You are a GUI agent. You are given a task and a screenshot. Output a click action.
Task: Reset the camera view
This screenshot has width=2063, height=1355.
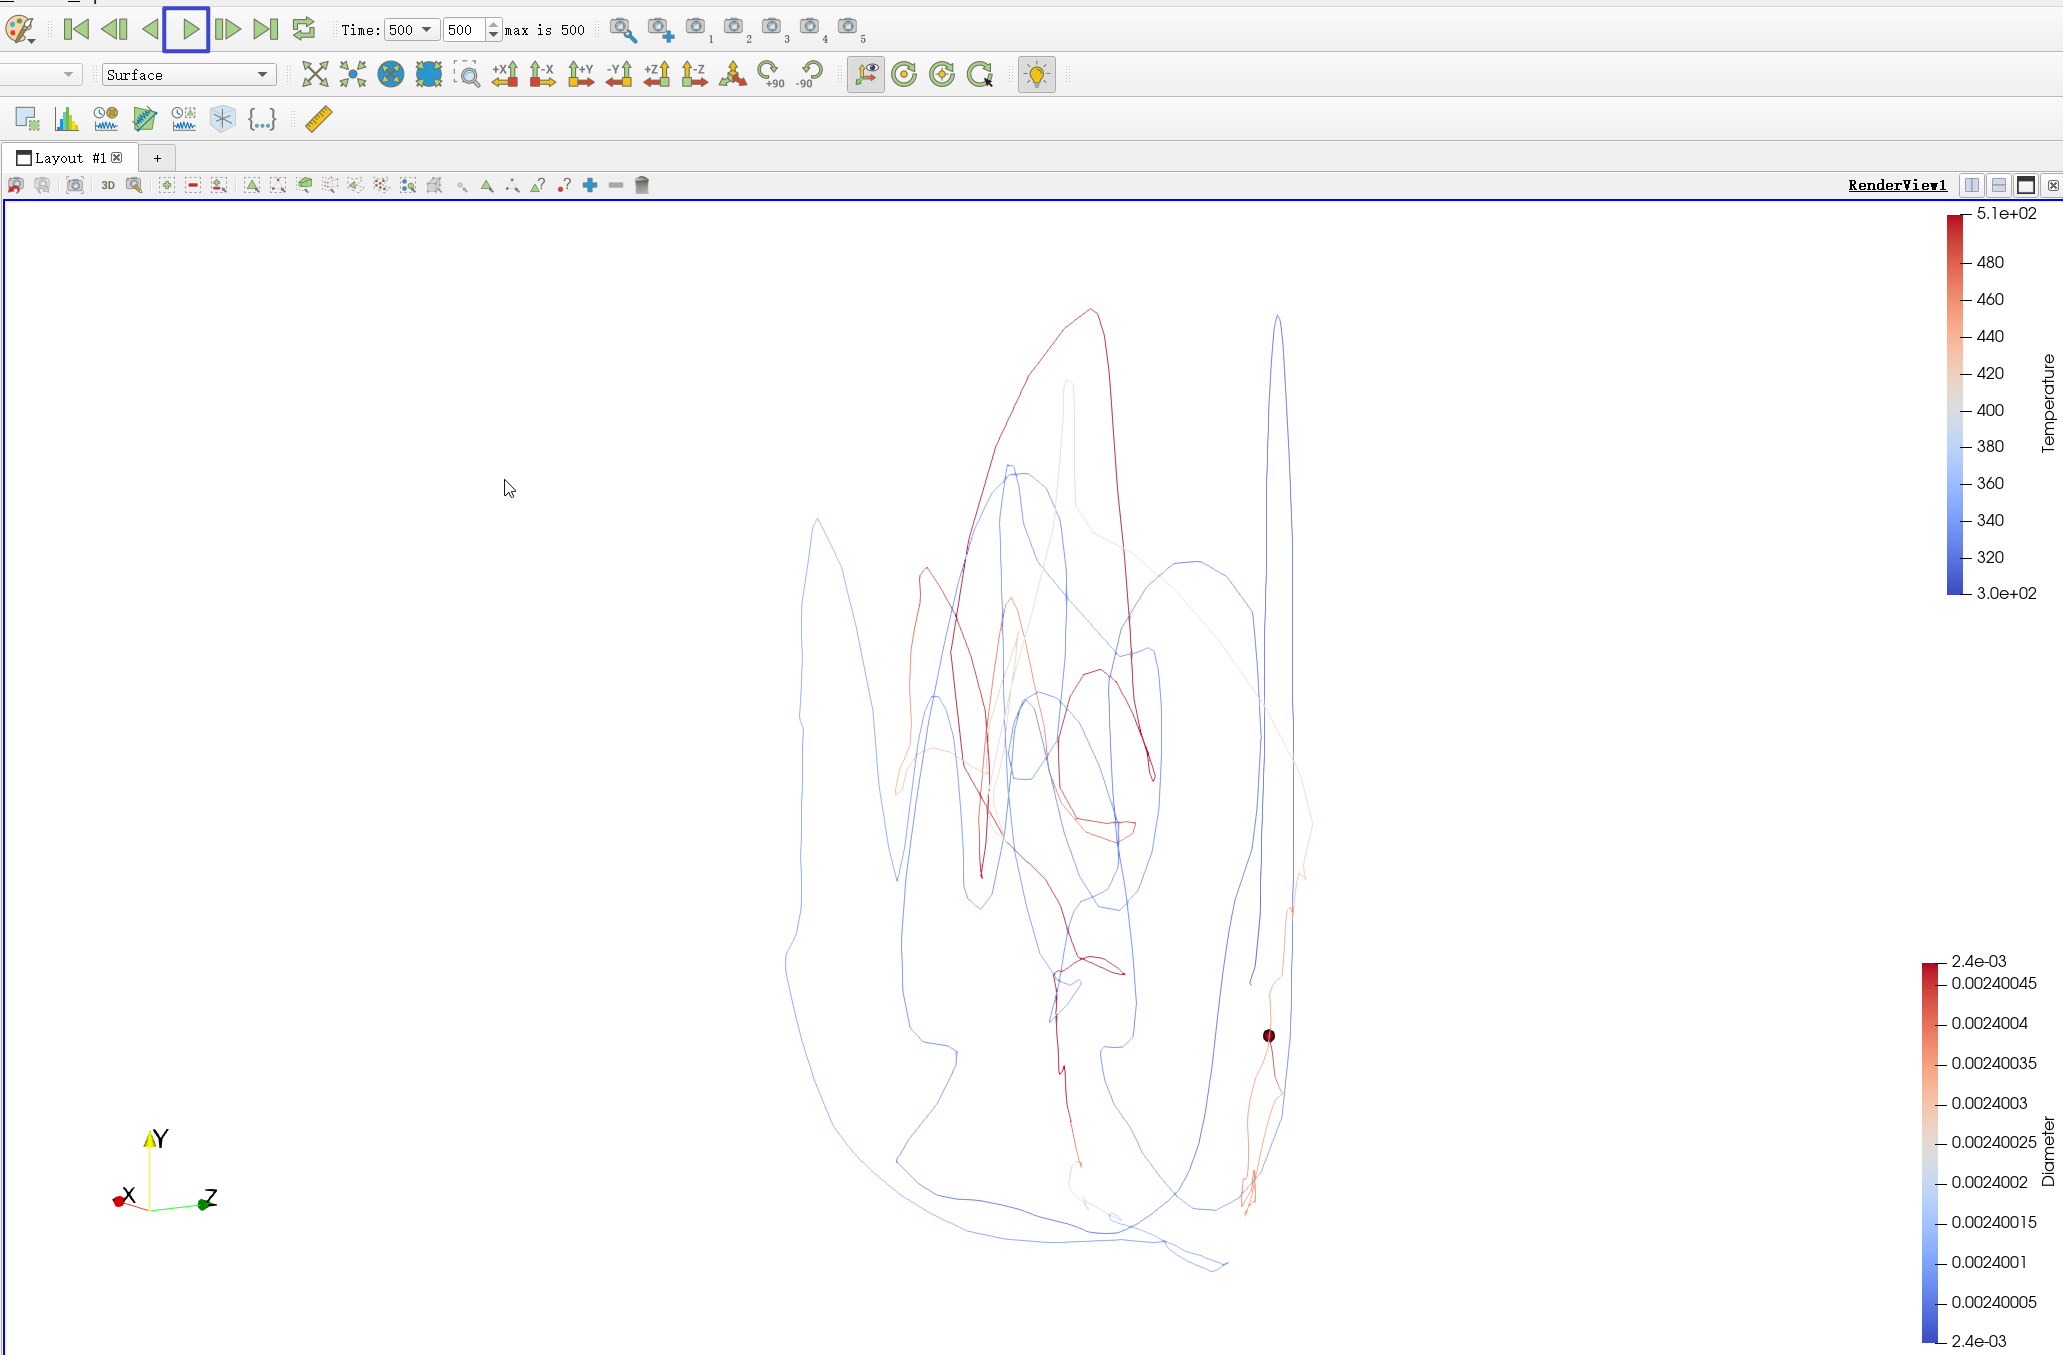tap(315, 75)
